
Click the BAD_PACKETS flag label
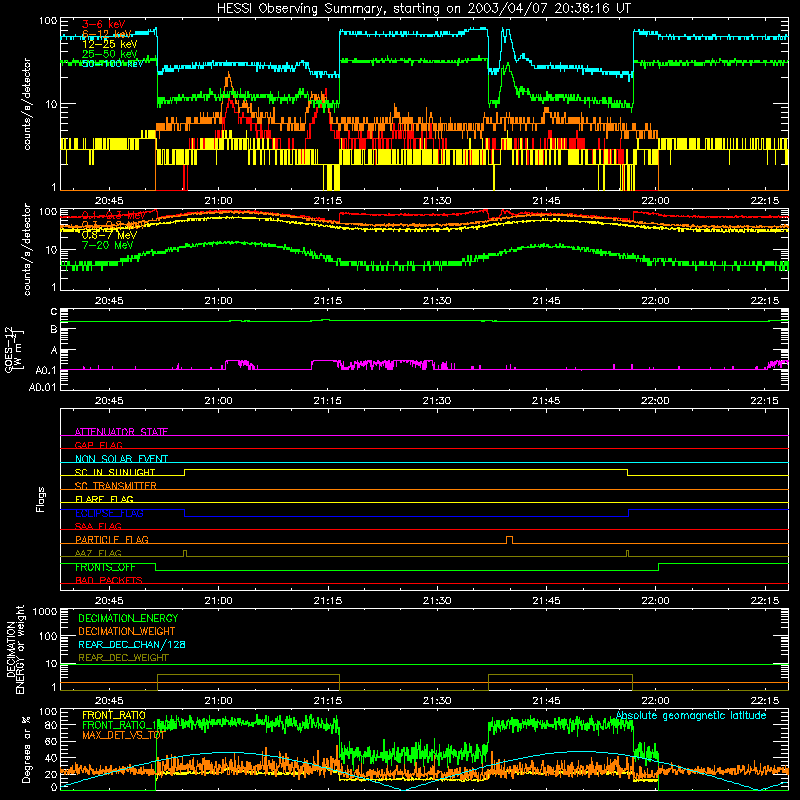click(x=109, y=580)
